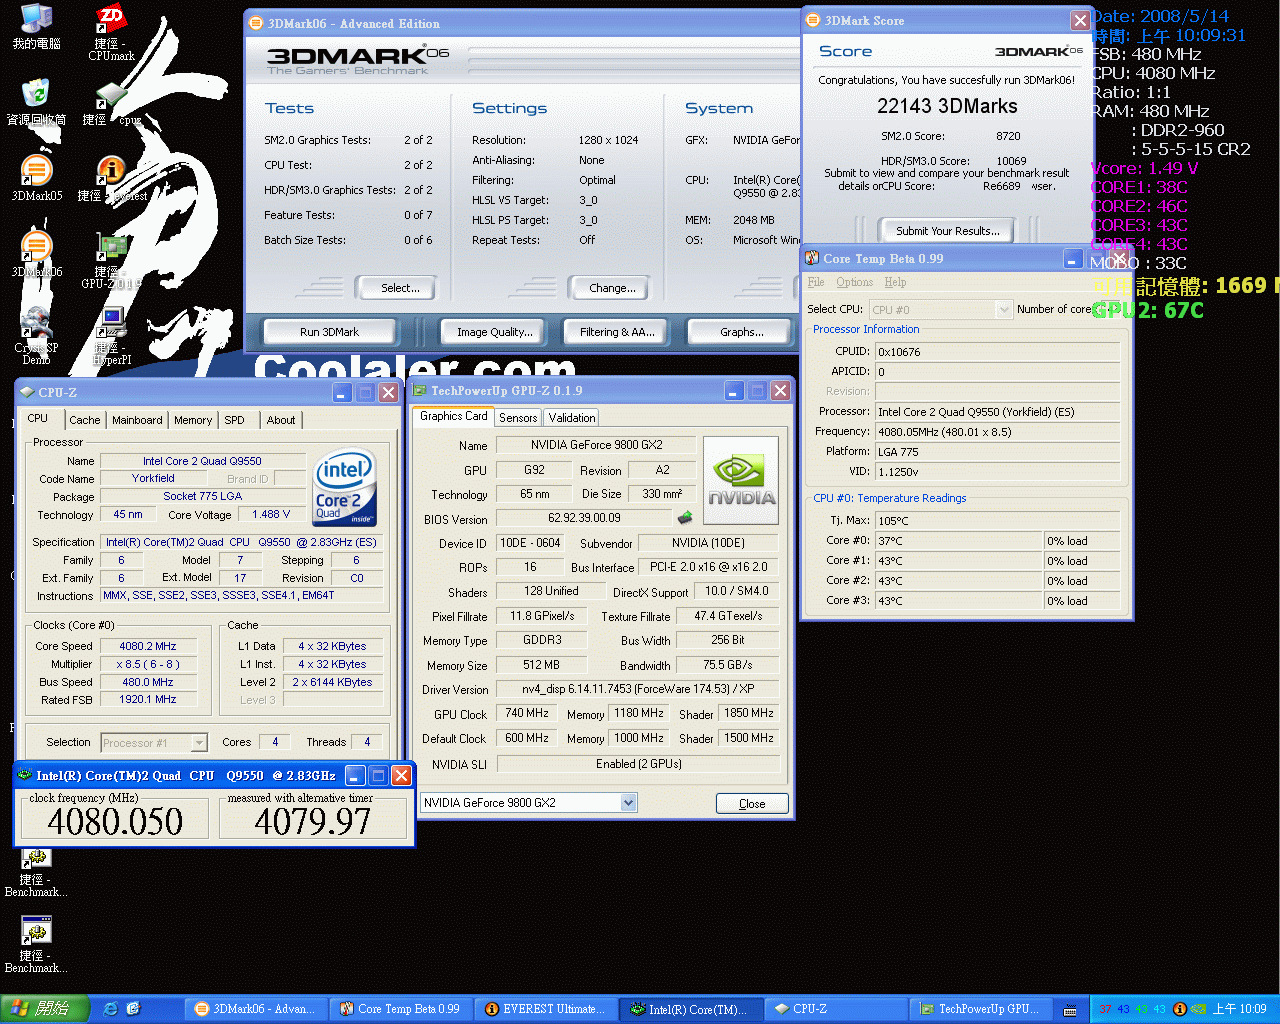The width and height of the screenshot is (1280, 1024).
Task: Open the lower Benchmark shortcut desktop icon
Action: tap(36, 945)
